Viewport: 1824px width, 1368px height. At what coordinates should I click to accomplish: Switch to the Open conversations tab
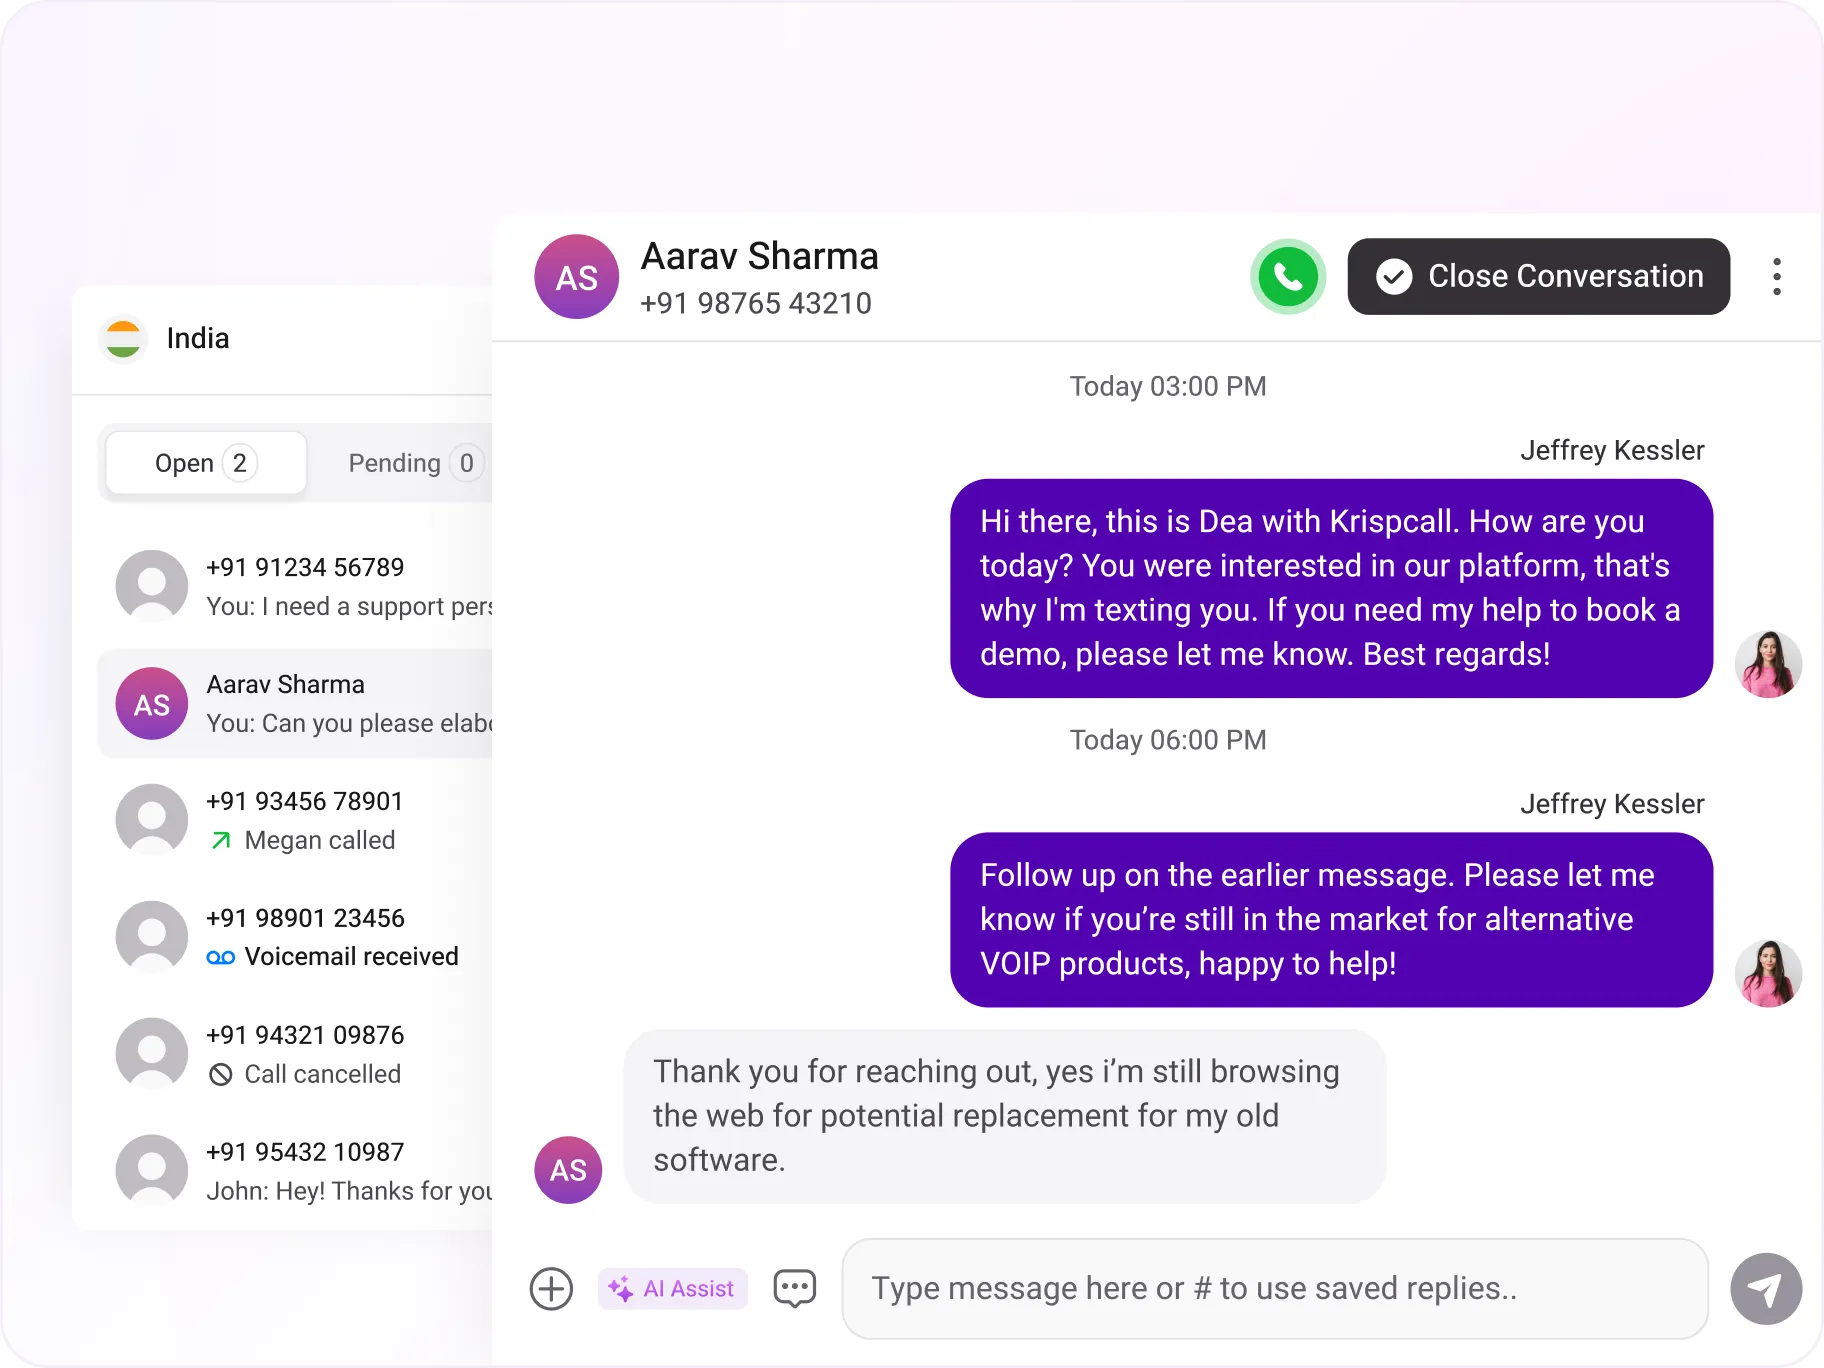206,463
